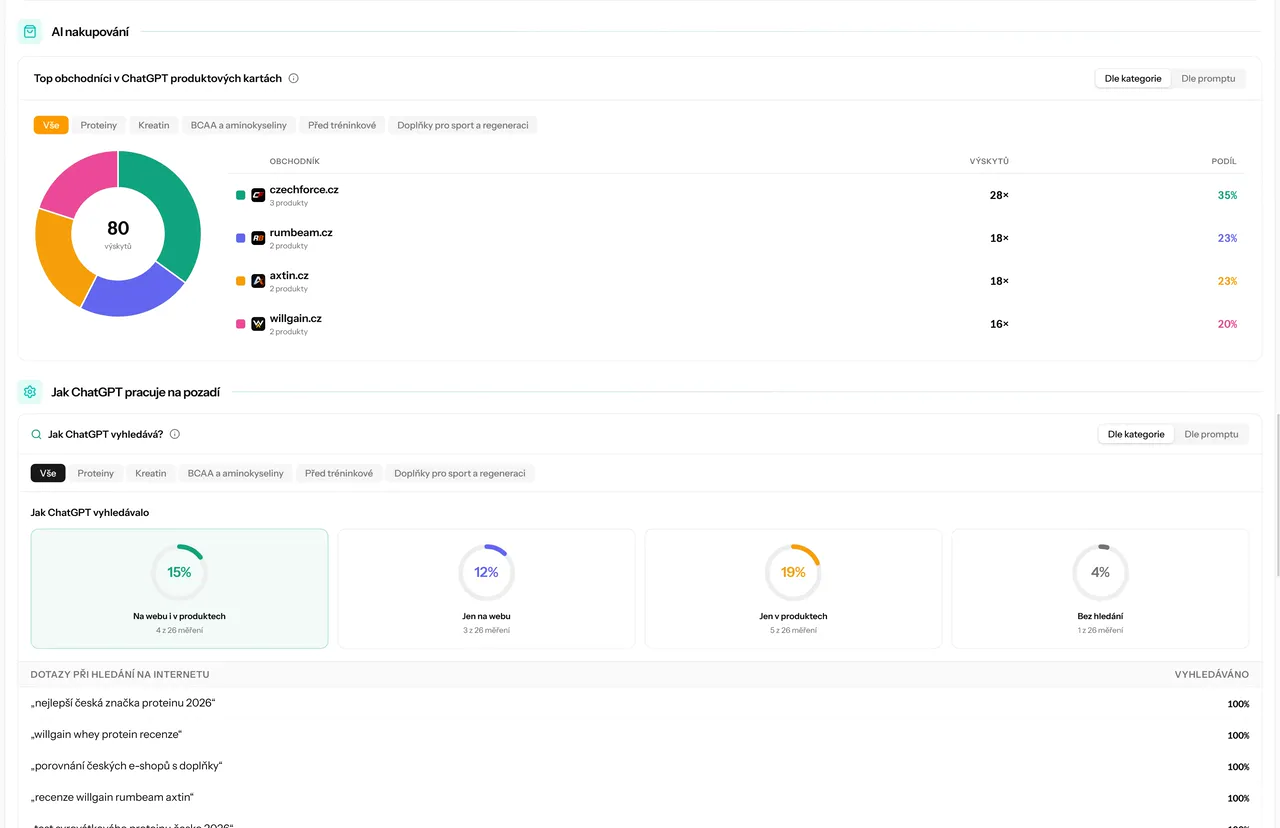Filter search section by Před tréninkové
Image resolution: width=1280 pixels, height=828 pixels.
tap(339, 473)
